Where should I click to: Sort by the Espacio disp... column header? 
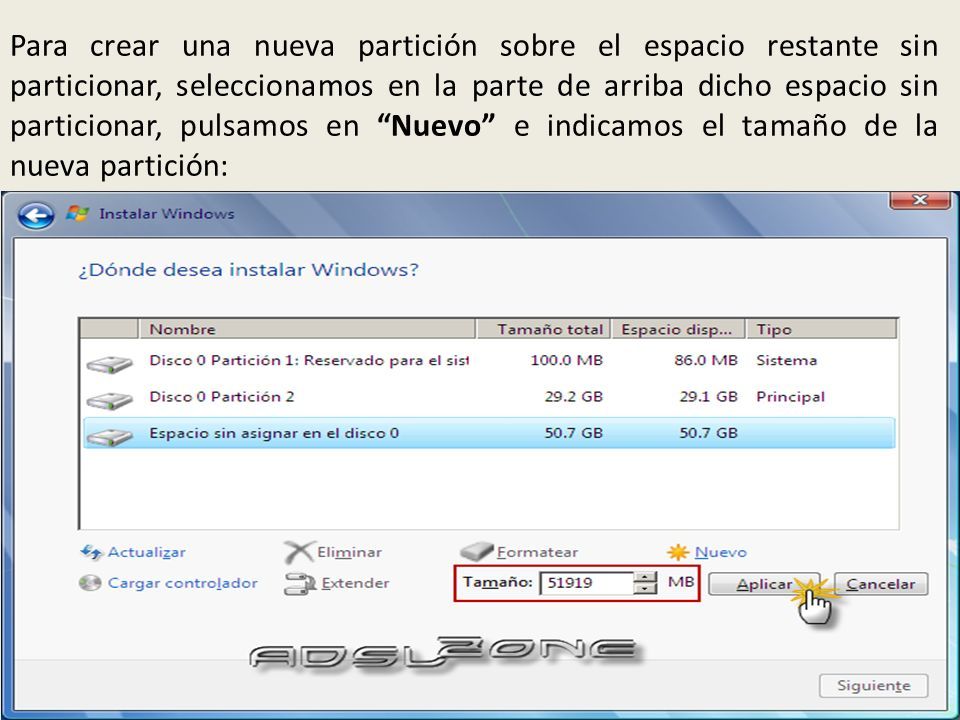click(678, 329)
